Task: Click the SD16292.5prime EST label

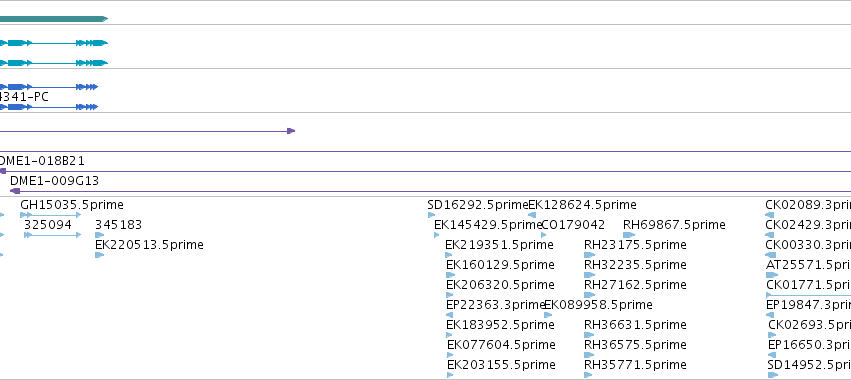Action: tap(478, 205)
